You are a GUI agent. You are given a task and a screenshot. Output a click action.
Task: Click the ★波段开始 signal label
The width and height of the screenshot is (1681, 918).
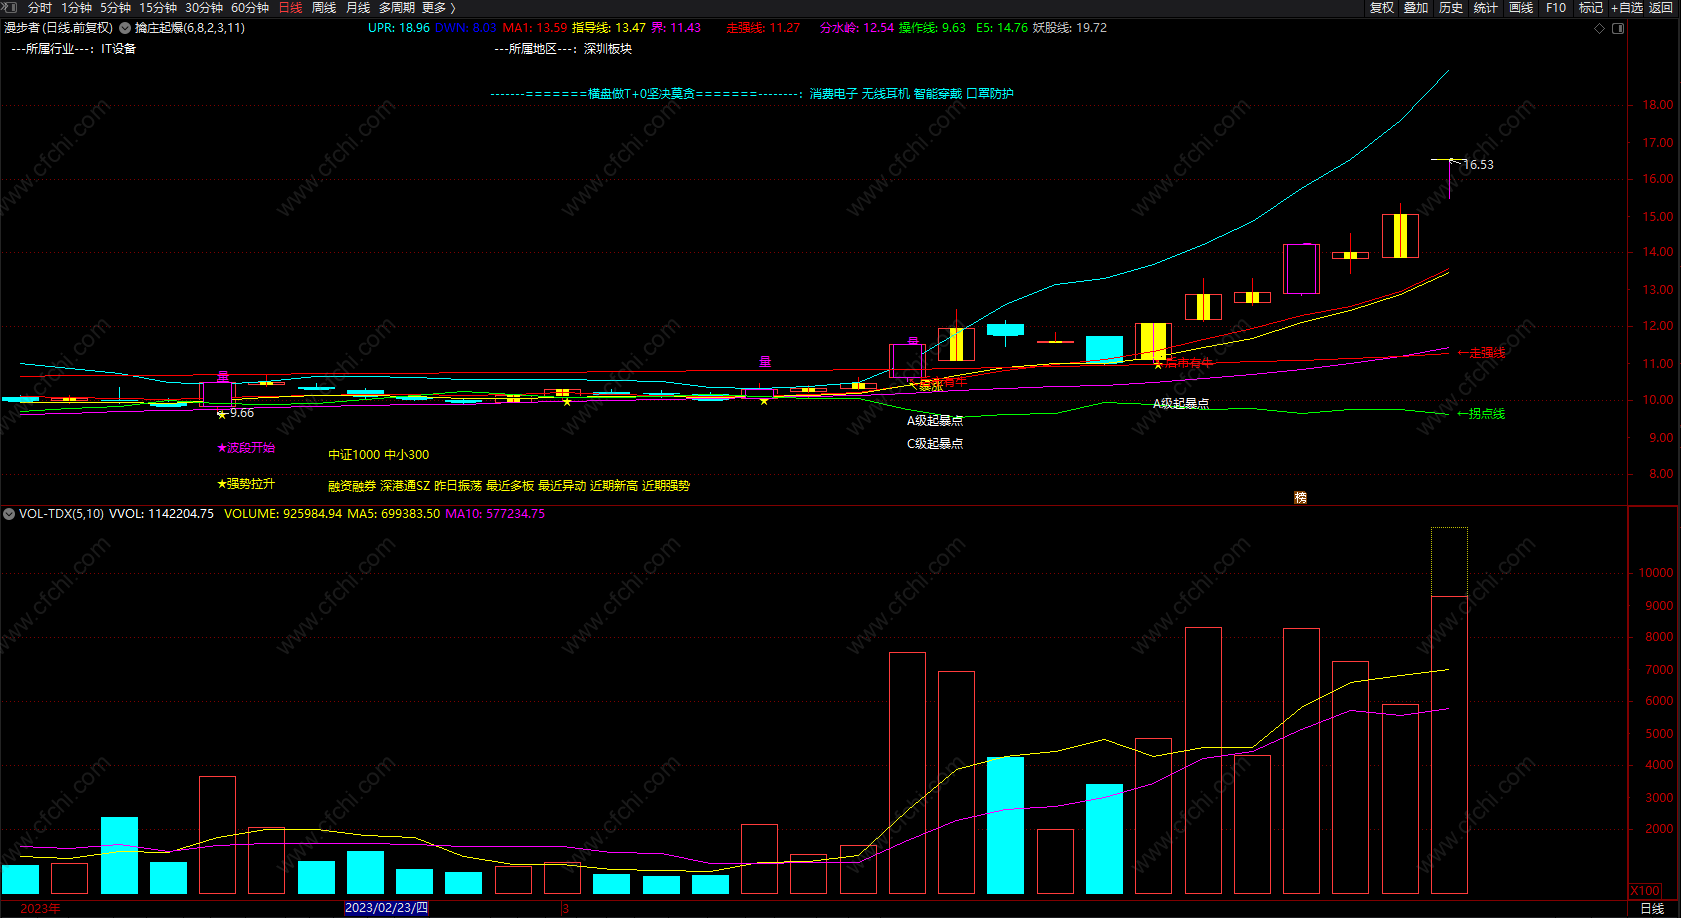click(246, 448)
